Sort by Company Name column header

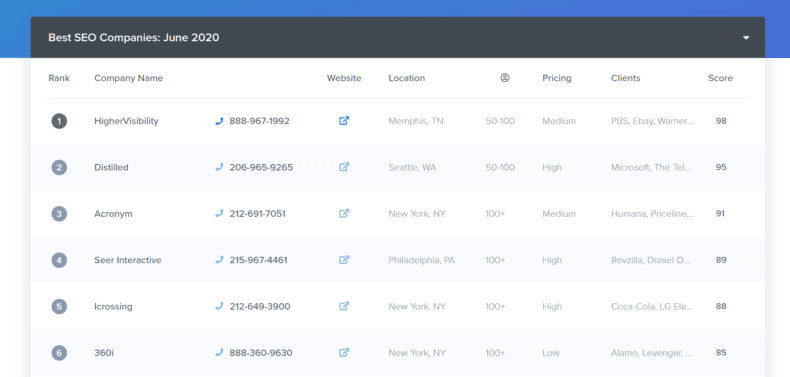click(128, 78)
